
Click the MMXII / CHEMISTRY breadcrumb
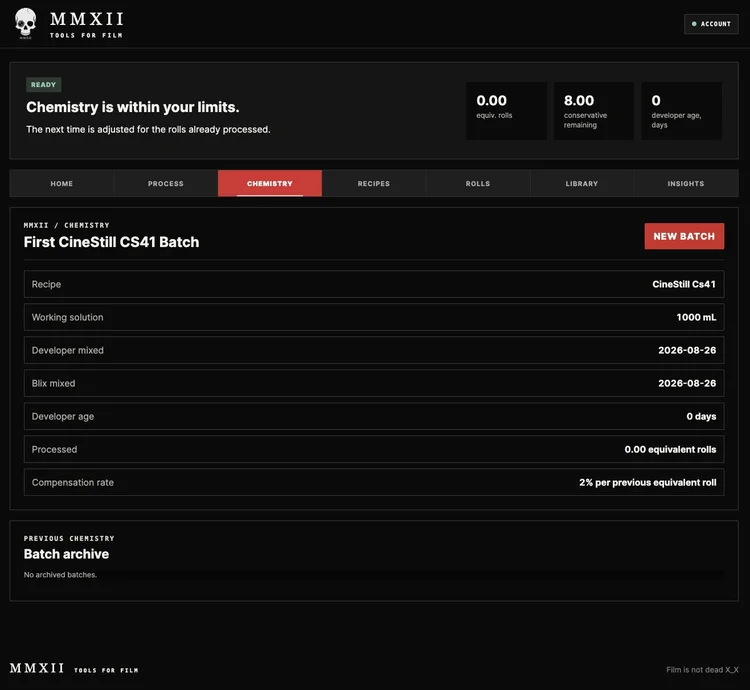66,225
